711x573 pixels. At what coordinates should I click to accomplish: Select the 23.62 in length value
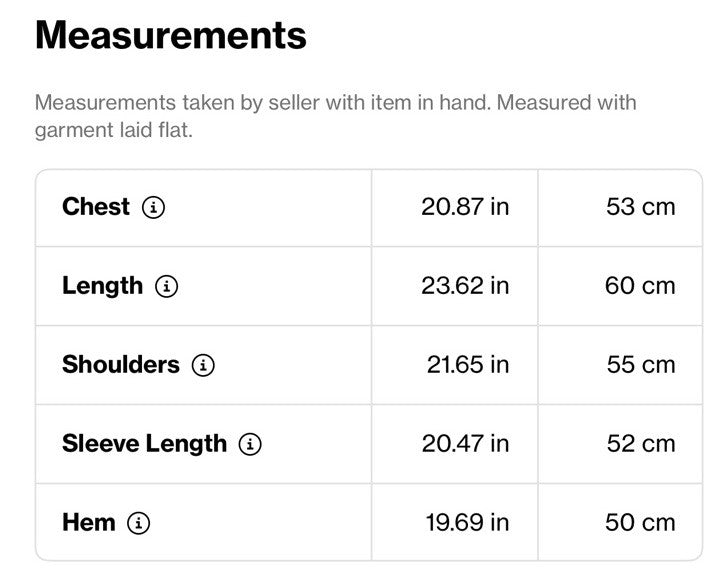(x=465, y=286)
